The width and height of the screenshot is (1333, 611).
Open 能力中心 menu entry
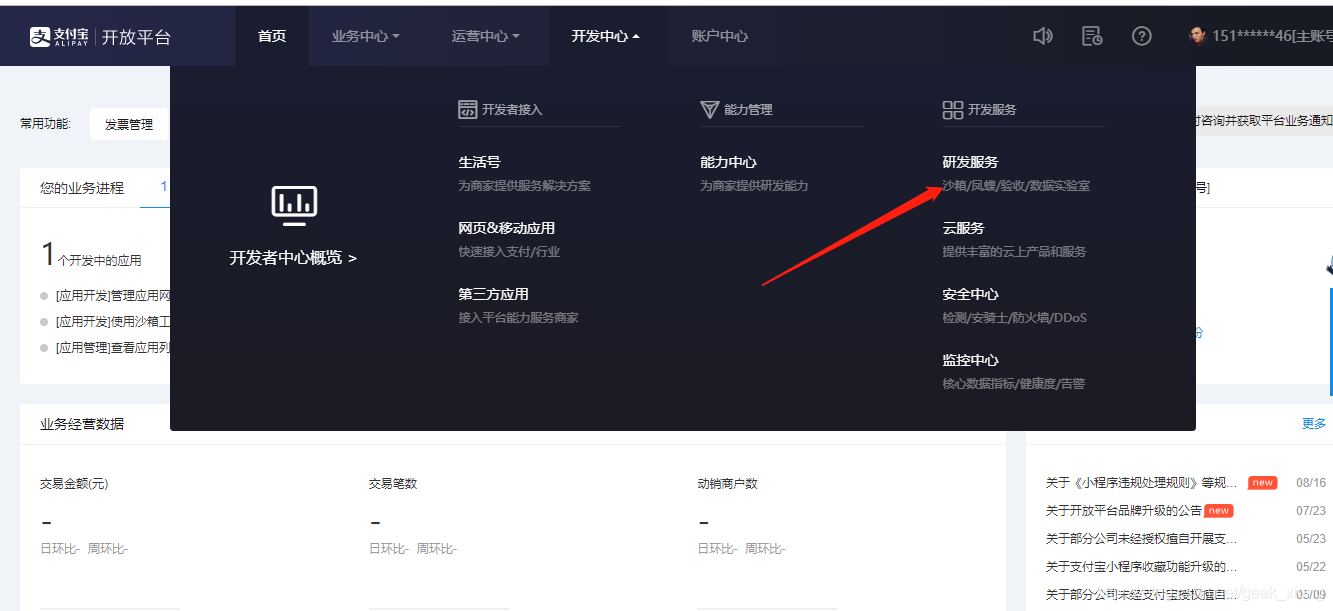pos(729,162)
